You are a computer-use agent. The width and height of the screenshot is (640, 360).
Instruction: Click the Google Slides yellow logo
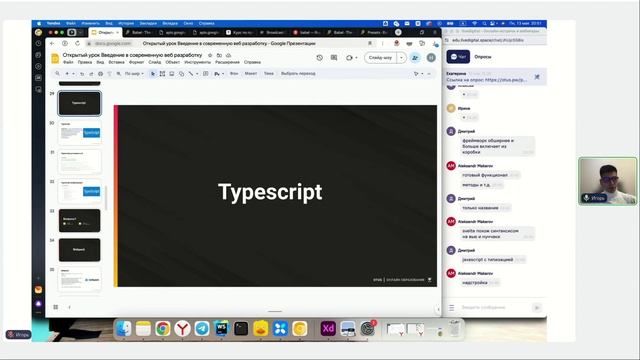tap(55, 58)
